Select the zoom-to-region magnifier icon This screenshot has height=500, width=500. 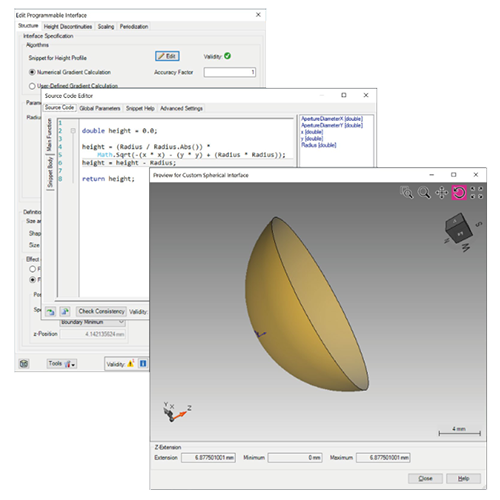(x=407, y=192)
